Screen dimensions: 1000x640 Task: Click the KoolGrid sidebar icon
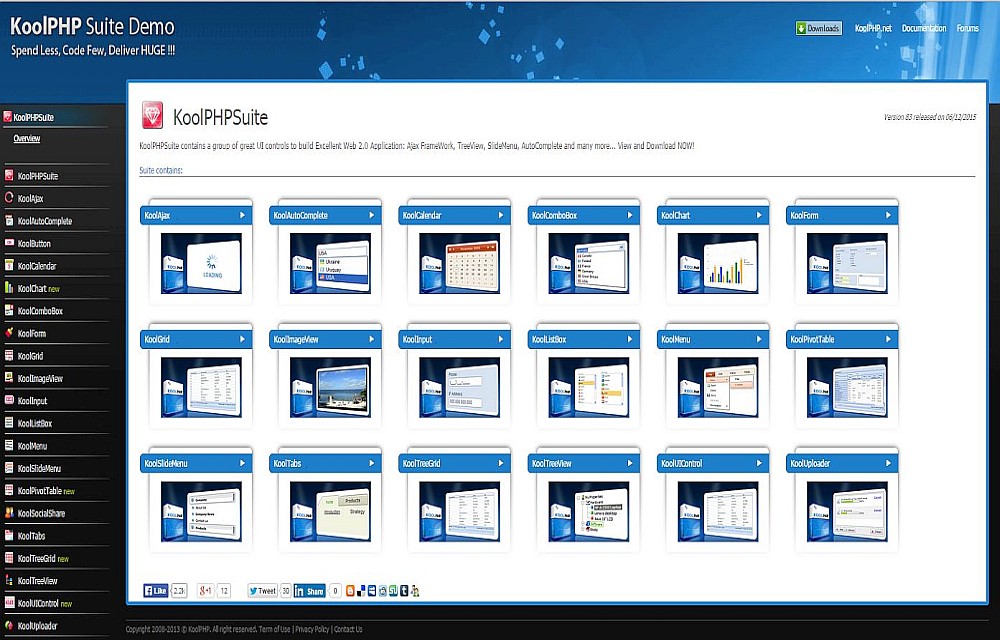click(x=9, y=355)
